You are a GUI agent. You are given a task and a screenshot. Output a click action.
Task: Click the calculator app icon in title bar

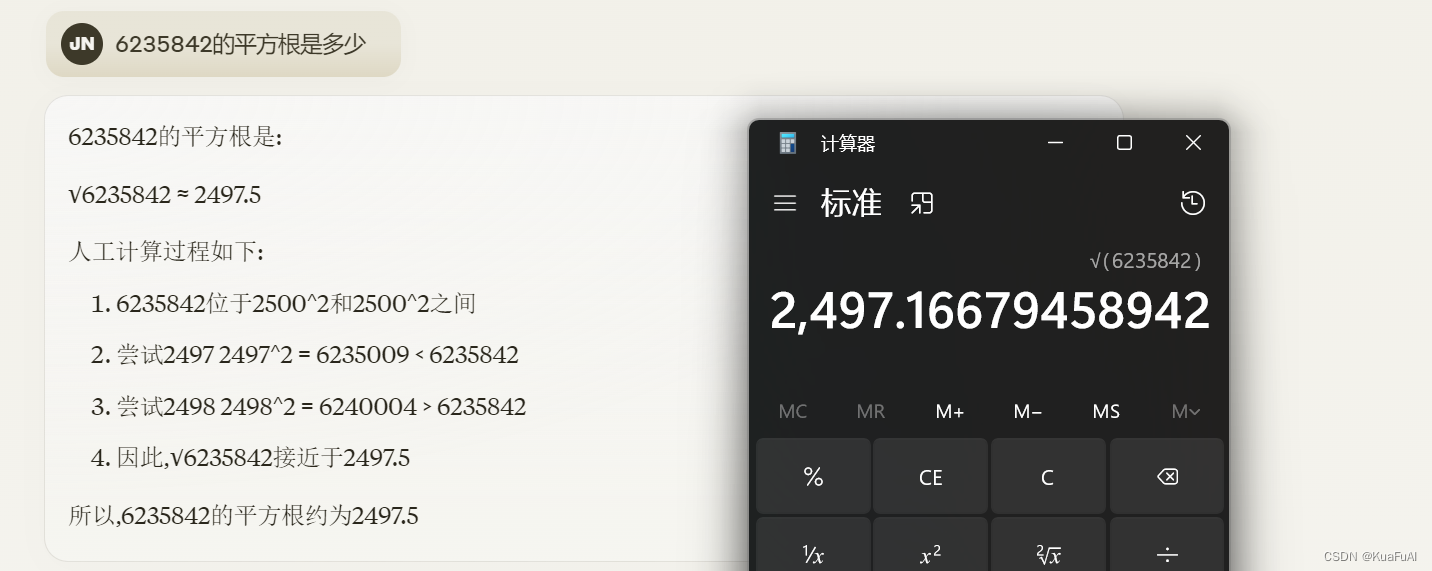788,143
